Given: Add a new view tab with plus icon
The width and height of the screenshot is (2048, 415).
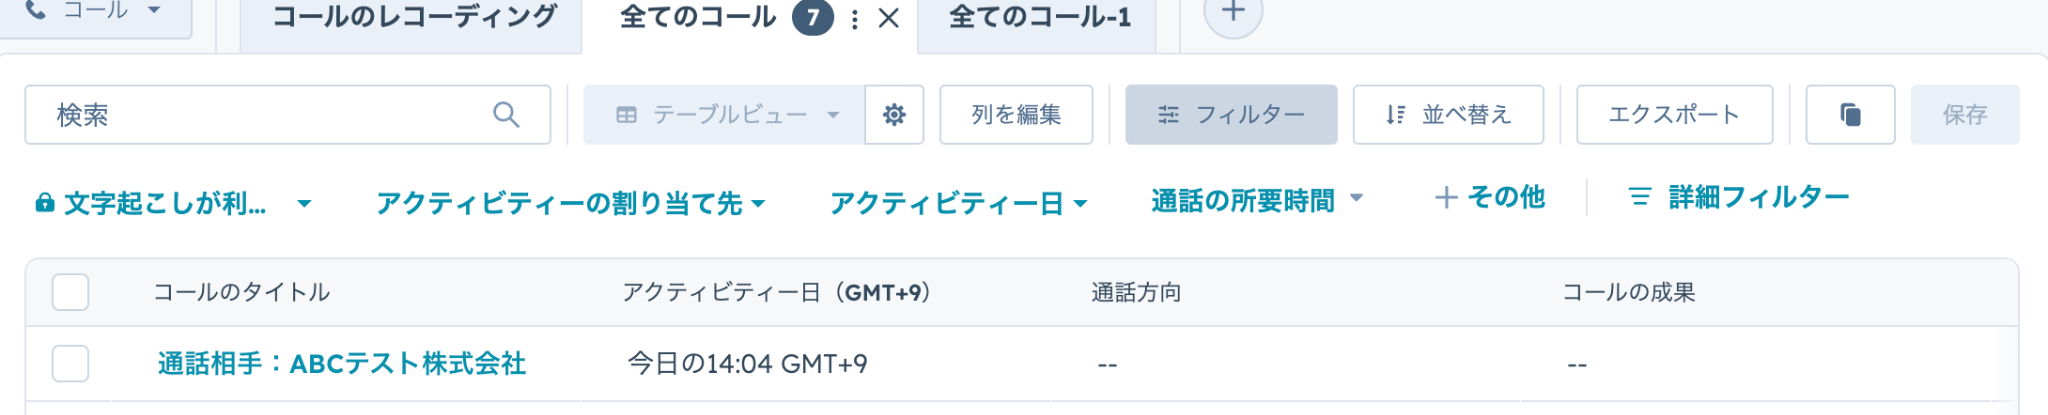Looking at the screenshot, I should coord(1233,14).
